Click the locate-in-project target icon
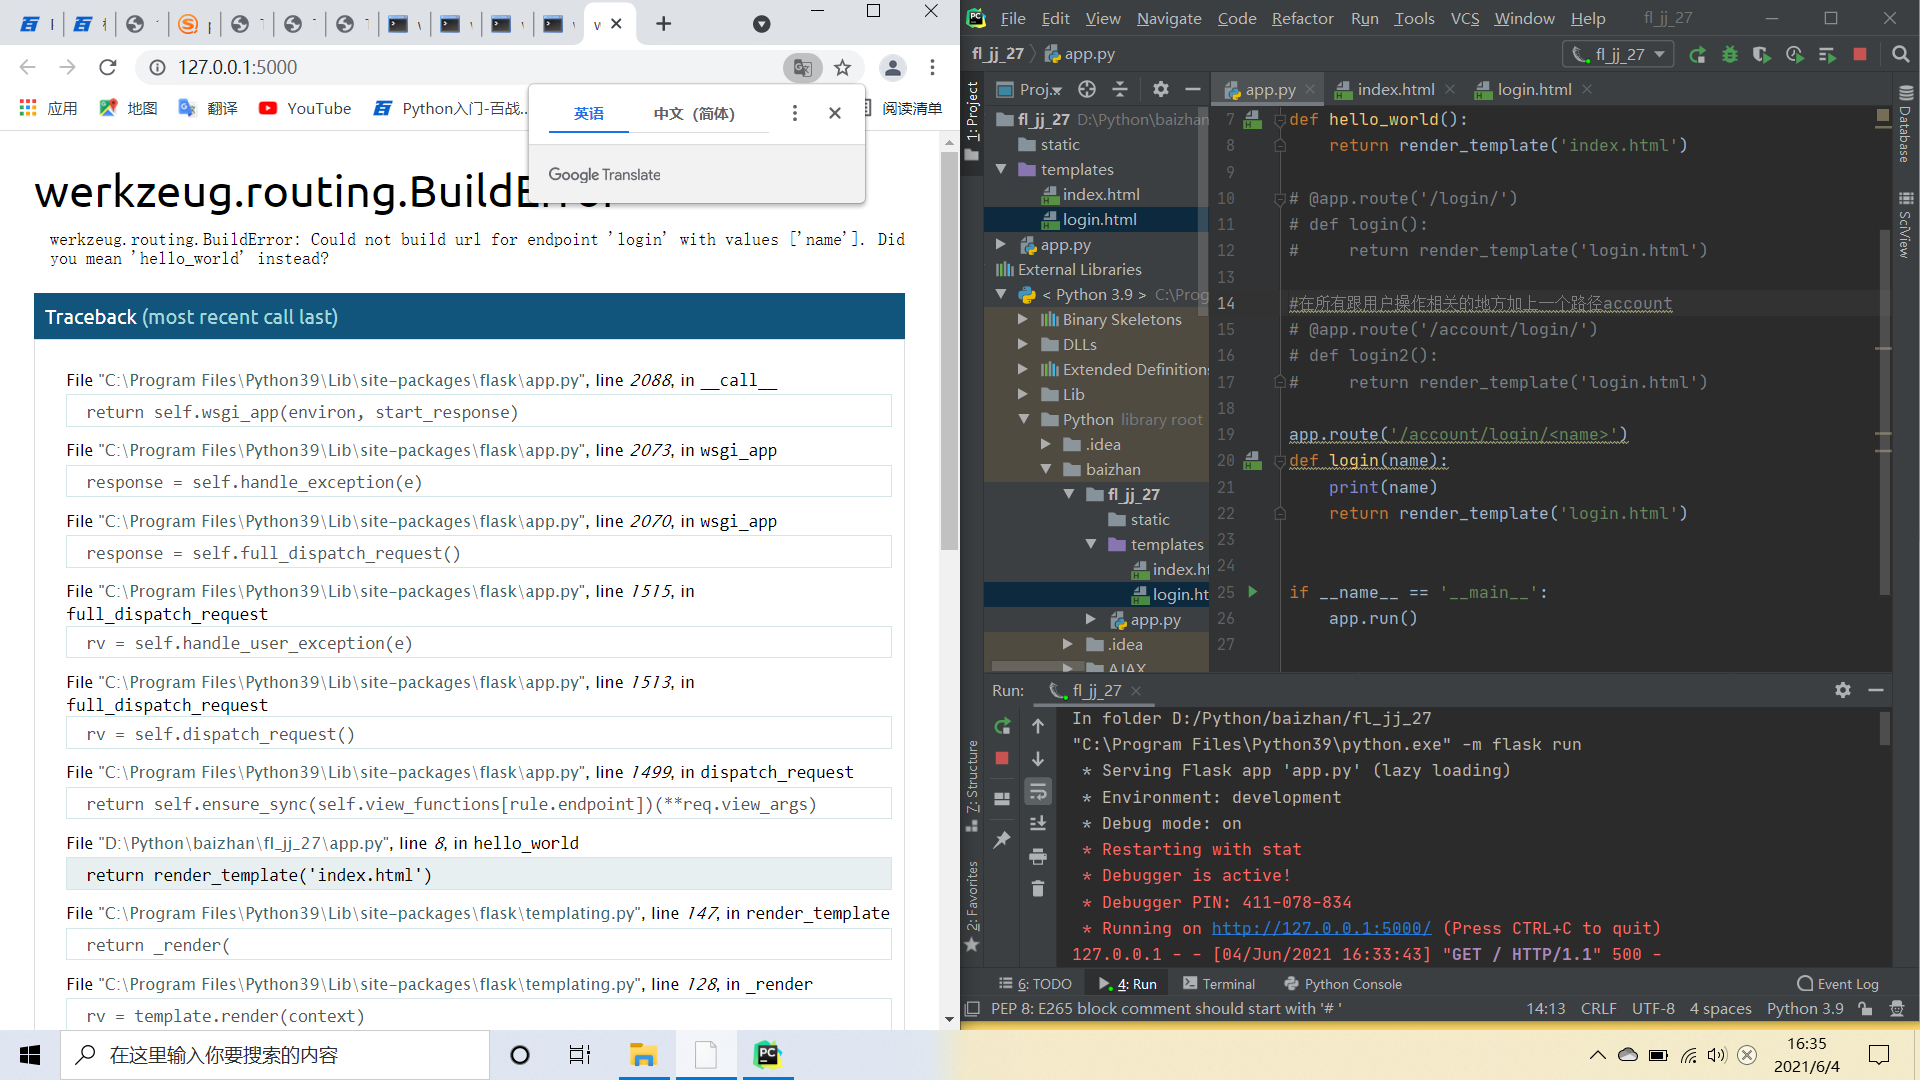Image resolution: width=1920 pixels, height=1080 pixels. pos(1087,90)
